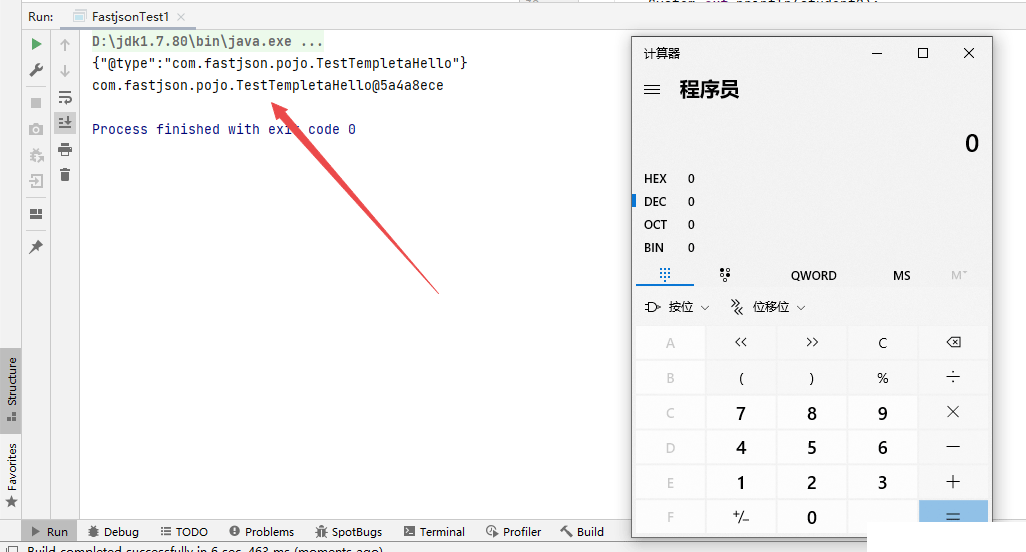Click right shift >> key
1026x552 pixels.
tap(812, 342)
